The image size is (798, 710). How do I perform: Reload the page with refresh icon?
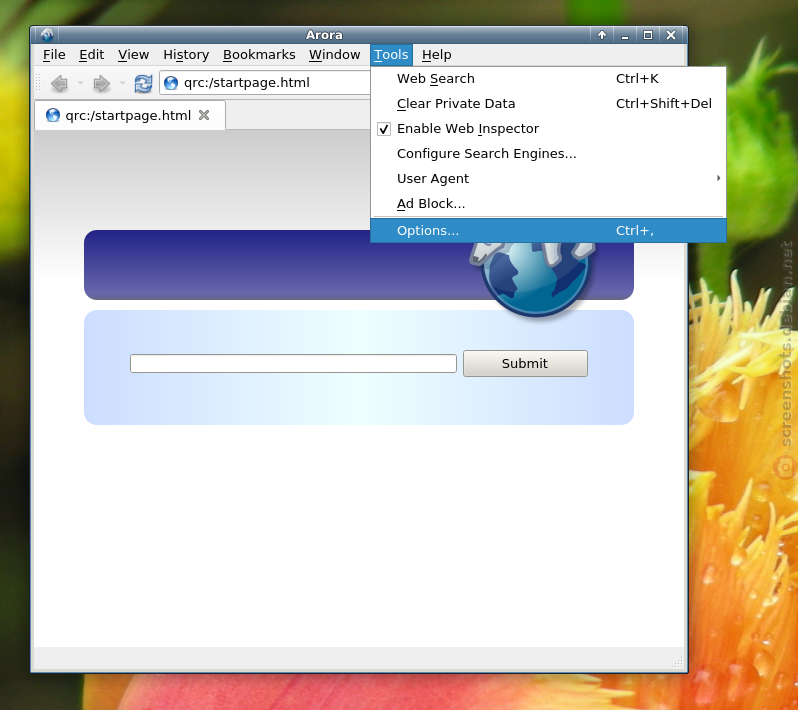[x=143, y=83]
